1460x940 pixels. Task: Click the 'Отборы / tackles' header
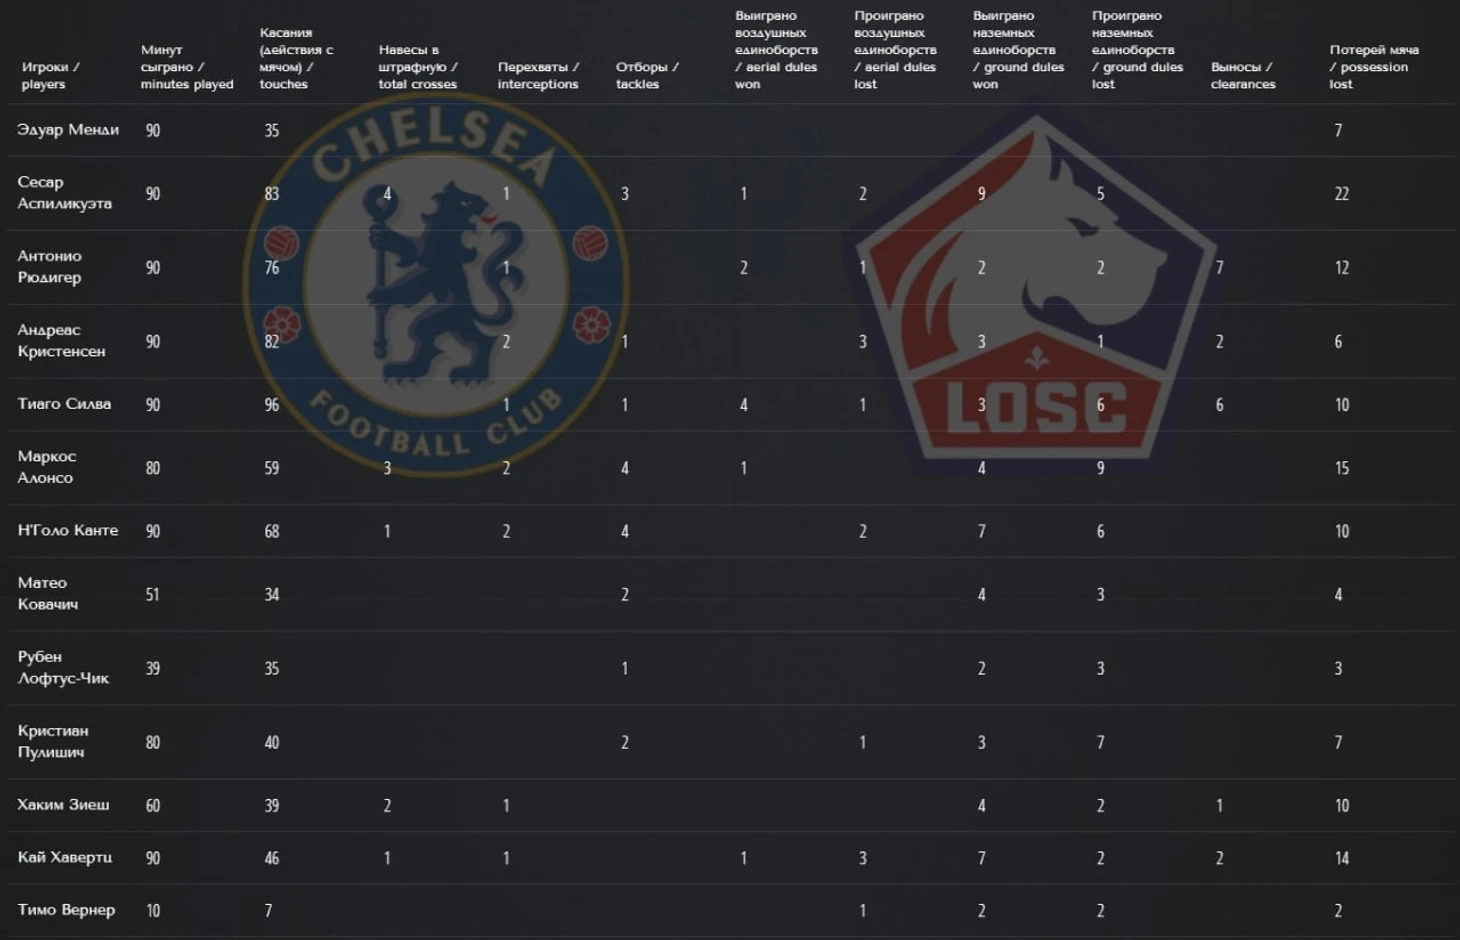(x=647, y=76)
